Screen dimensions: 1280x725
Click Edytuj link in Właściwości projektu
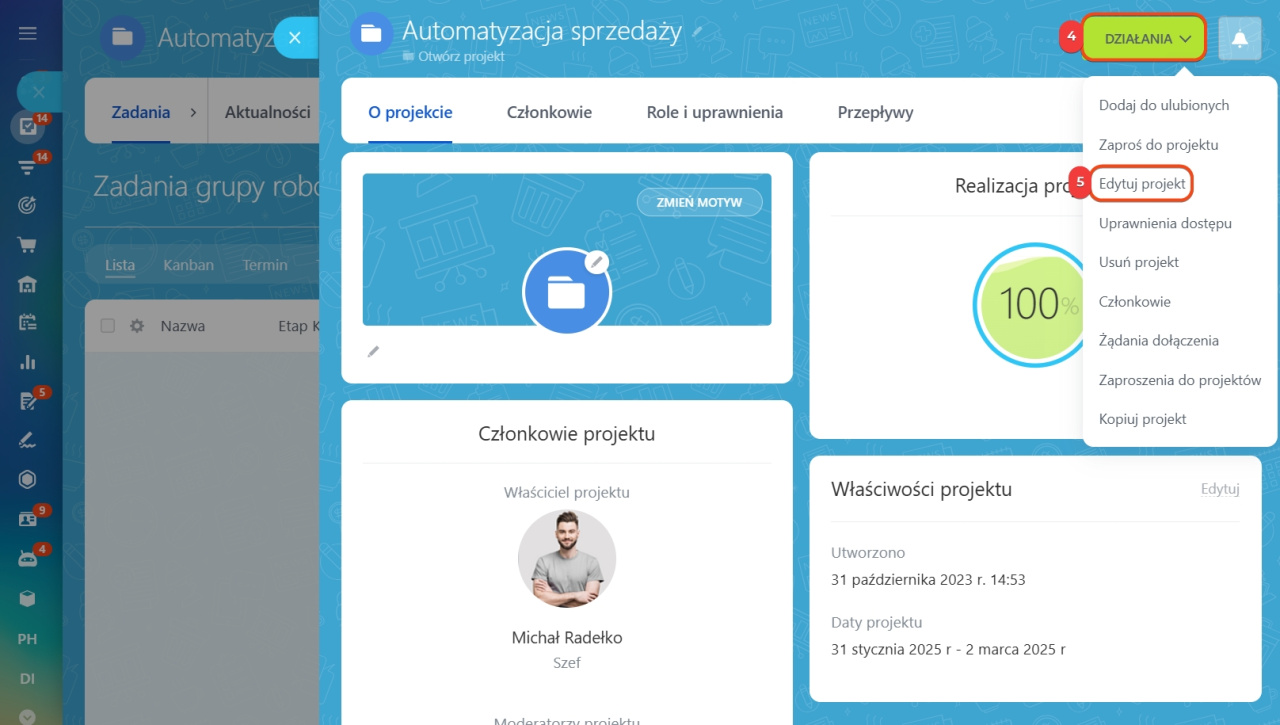[x=1220, y=489]
